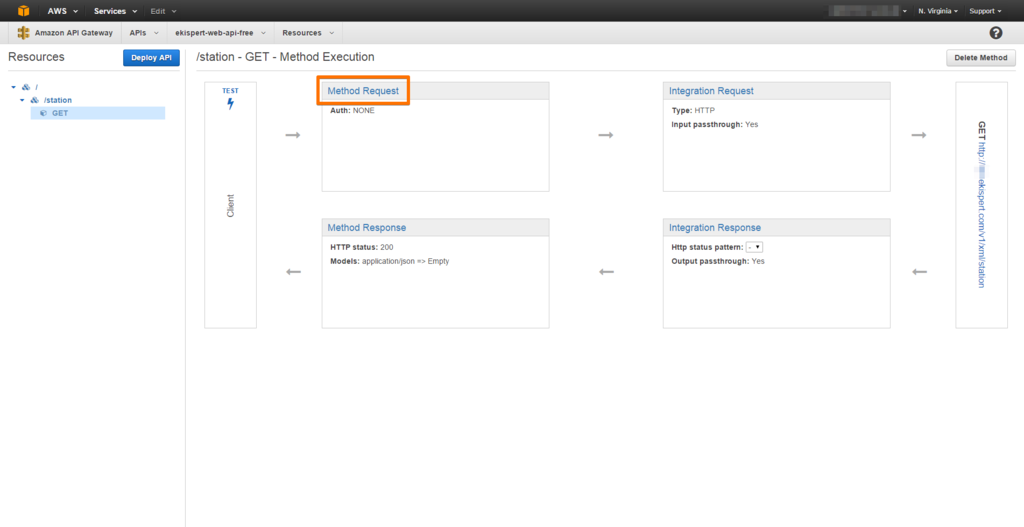Click the GET method cube icon
This screenshot has height=527, width=1024.
click(43, 113)
